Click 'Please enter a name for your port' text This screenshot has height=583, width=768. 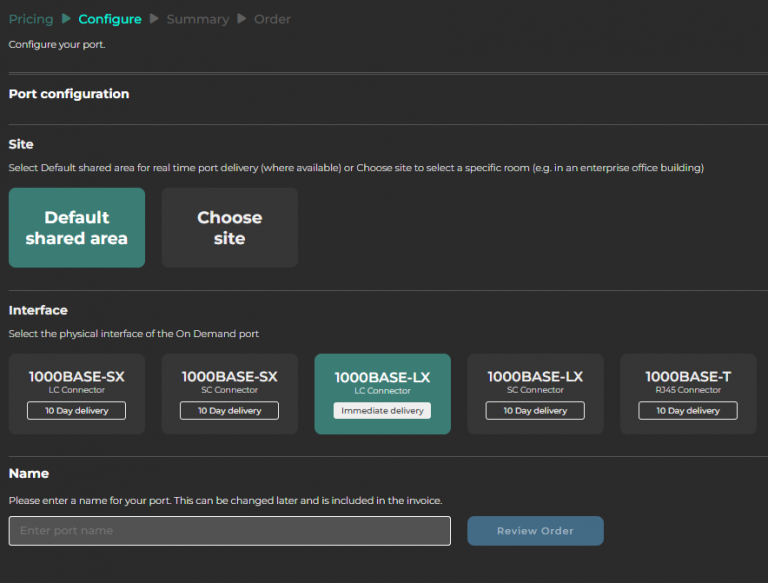coord(225,500)
